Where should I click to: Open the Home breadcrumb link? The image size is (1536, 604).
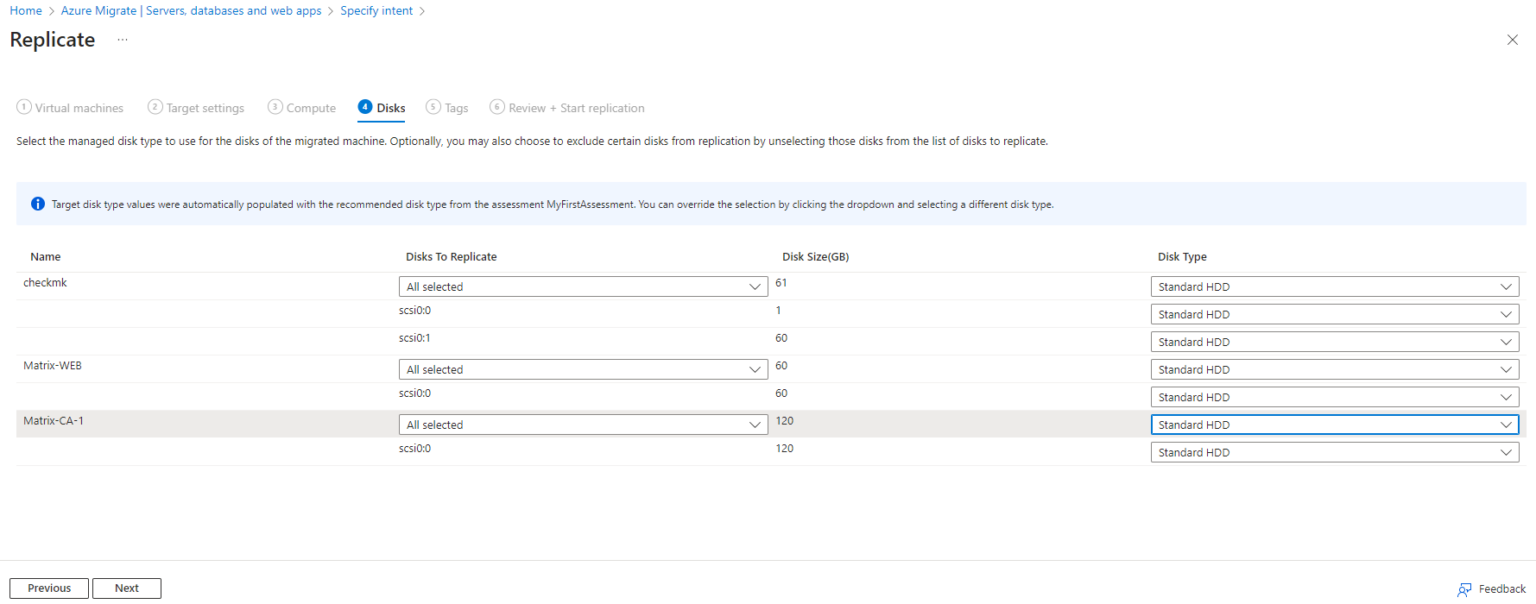(25, 10)
